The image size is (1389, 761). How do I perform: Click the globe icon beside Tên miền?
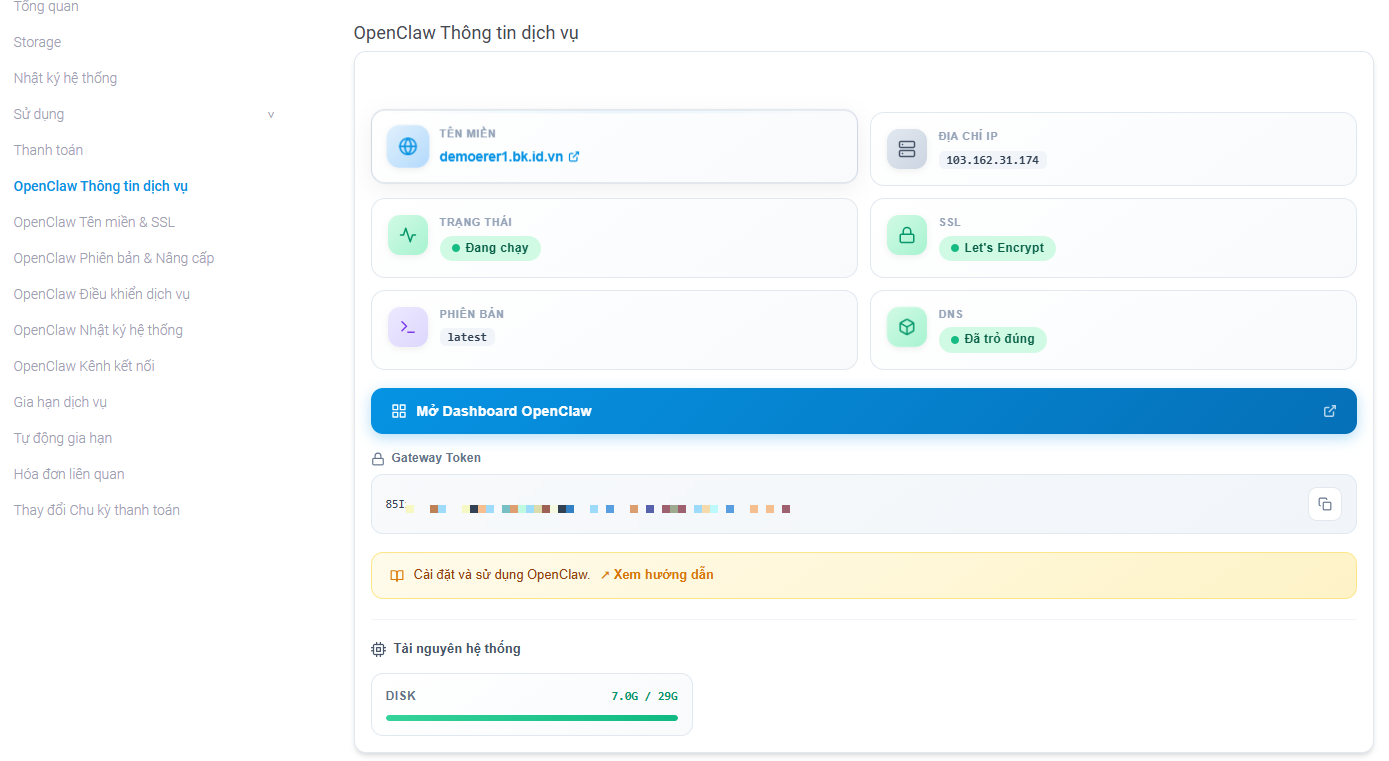tap(408, 147)
